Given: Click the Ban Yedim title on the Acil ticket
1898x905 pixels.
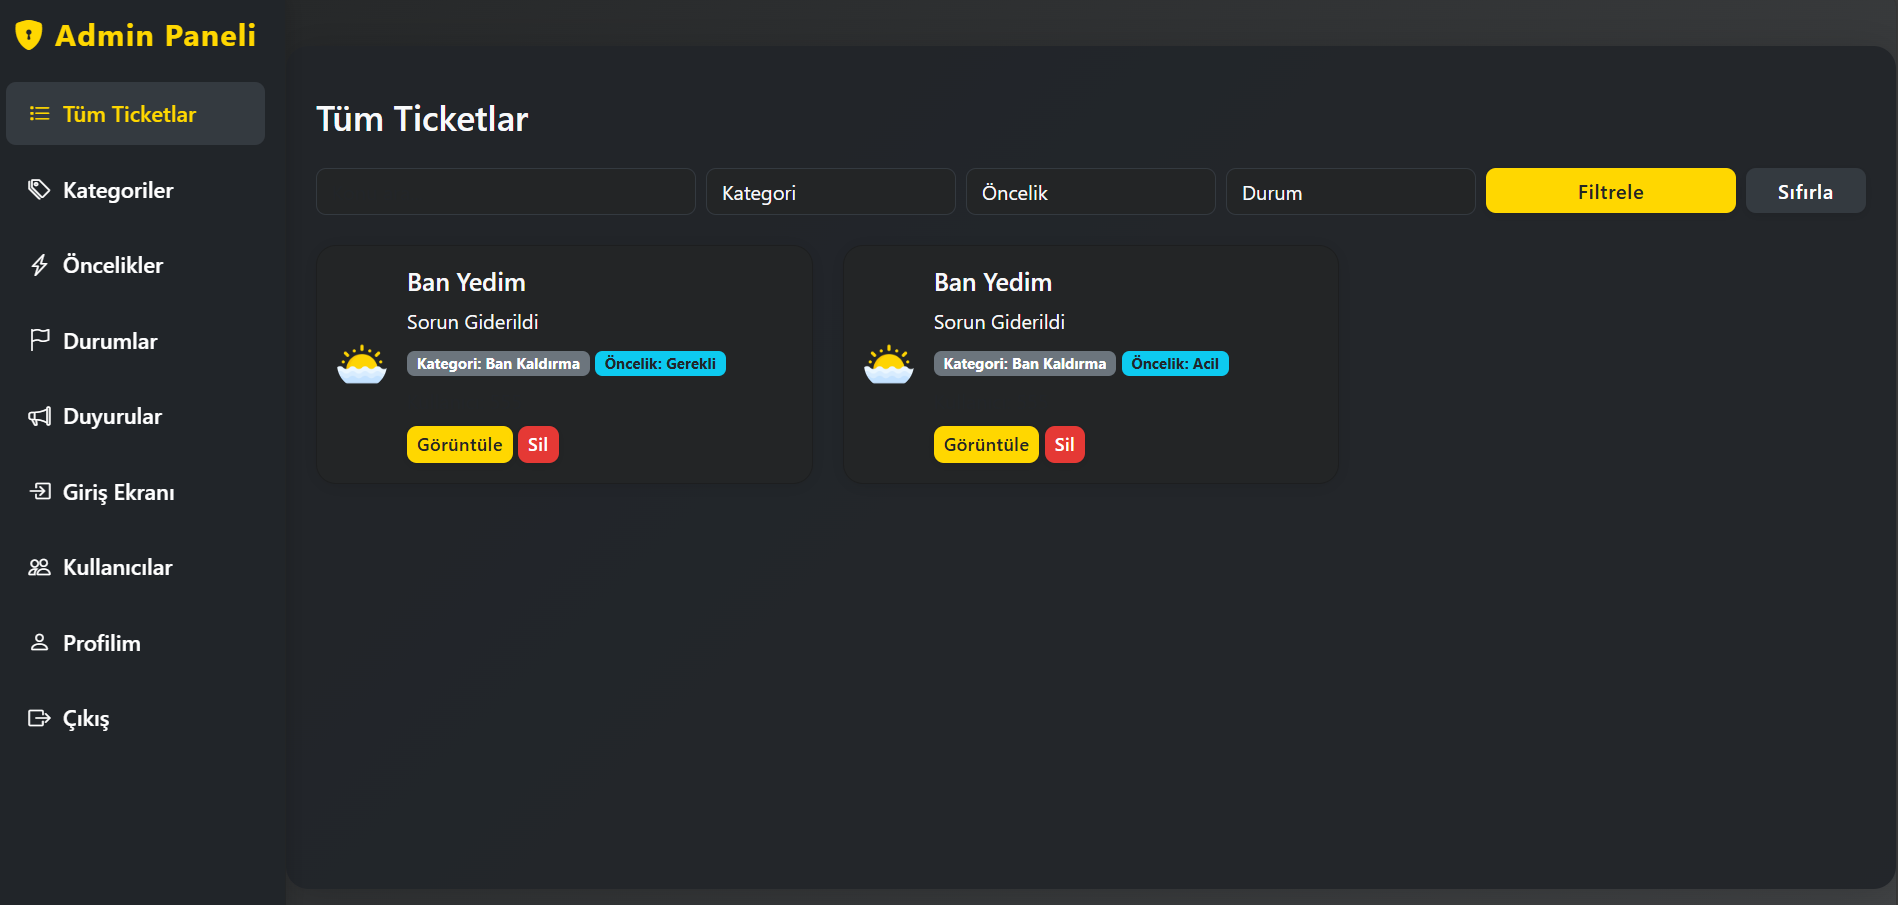Looking at the screenshot, I should coord(993,282).
